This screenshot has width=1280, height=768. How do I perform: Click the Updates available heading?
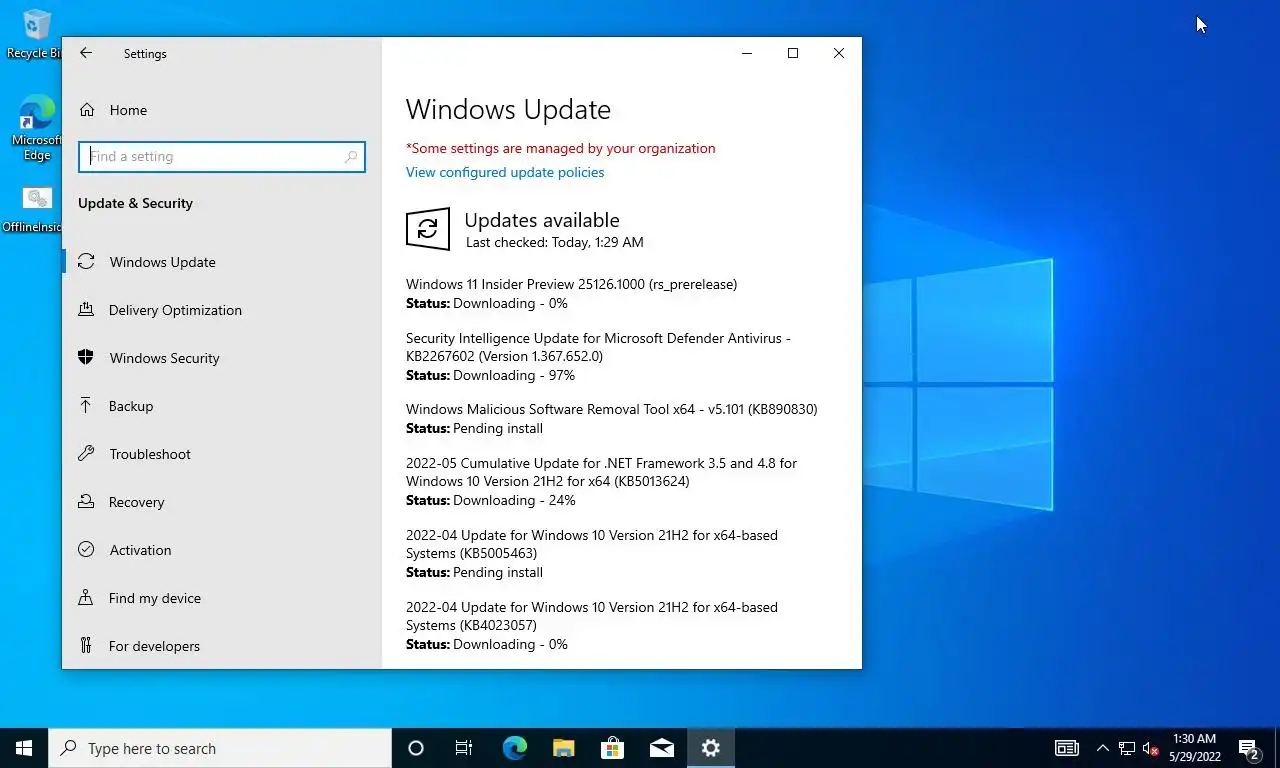tap(542, 220)
